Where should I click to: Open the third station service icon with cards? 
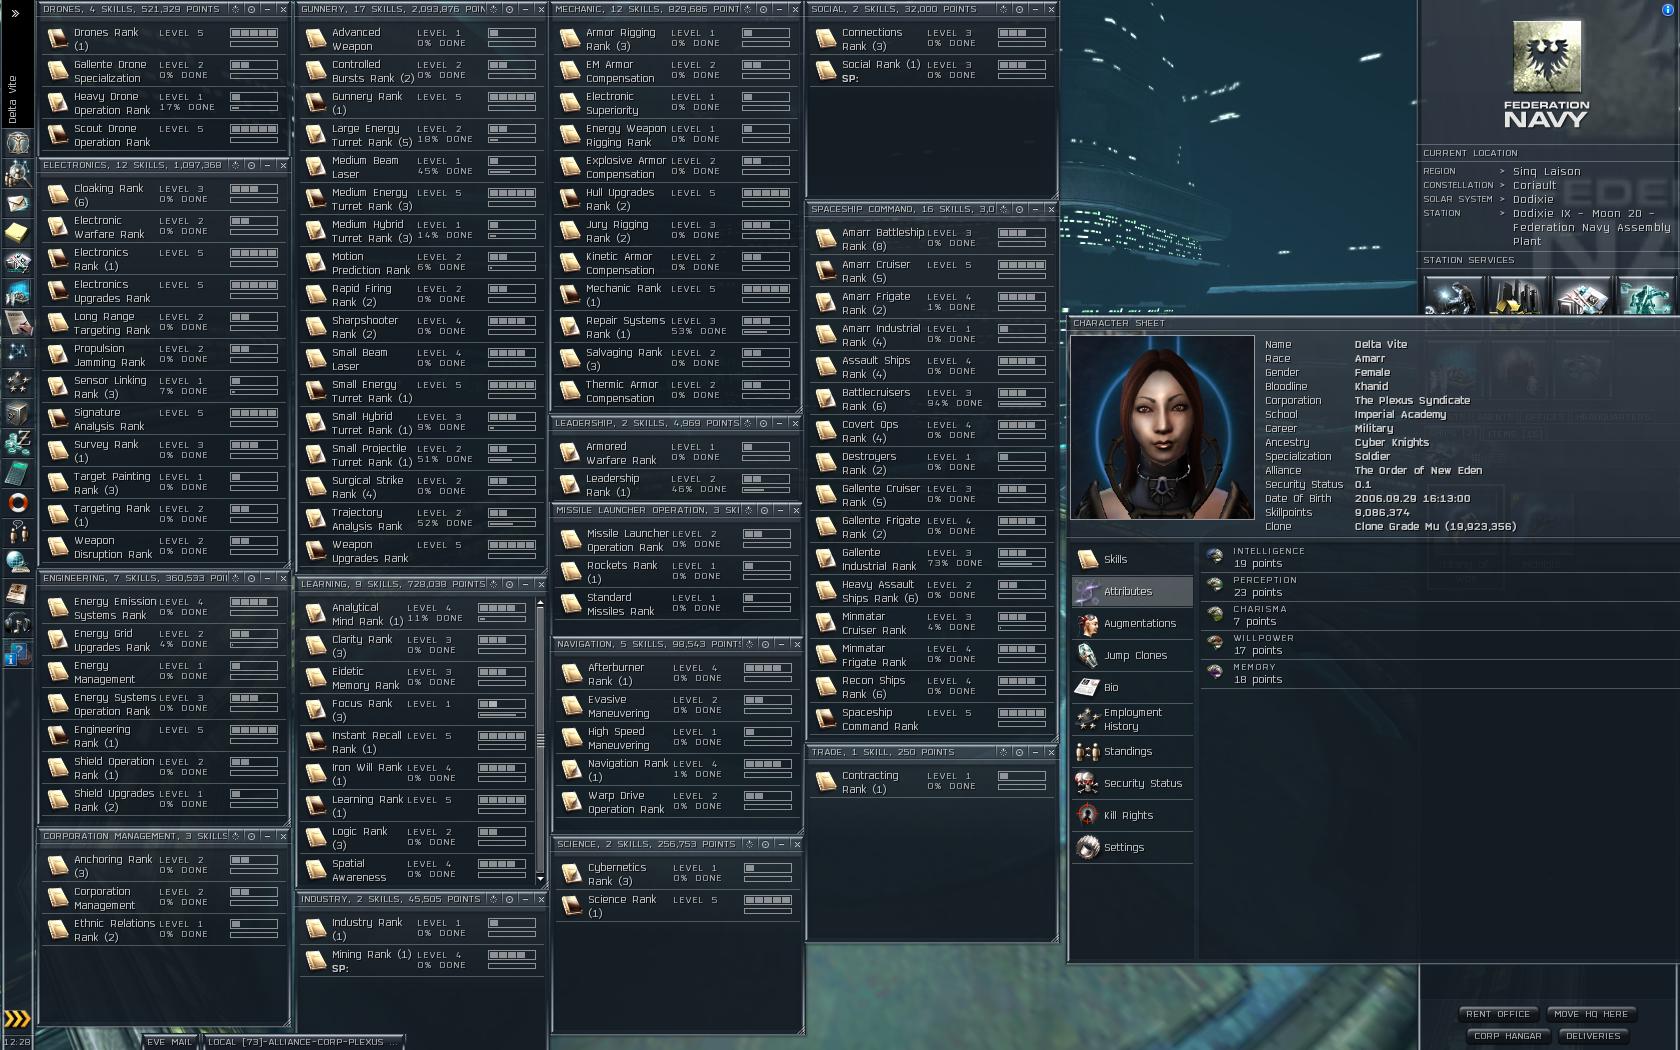[1582, 296]
